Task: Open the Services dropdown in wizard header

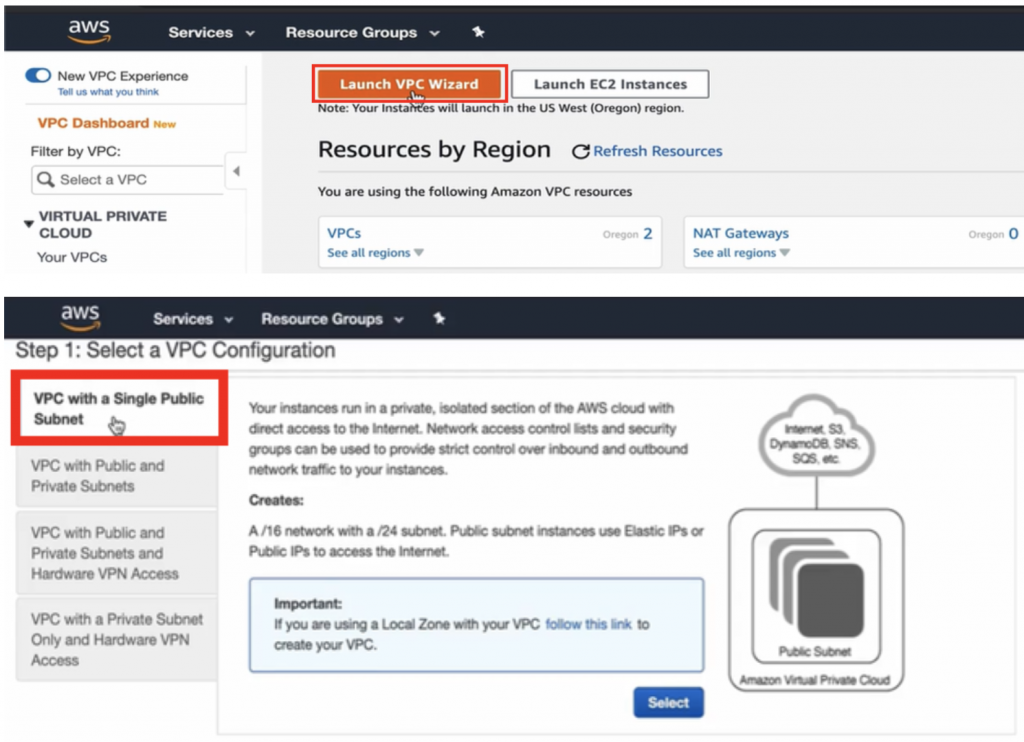Action: (193, 319)
